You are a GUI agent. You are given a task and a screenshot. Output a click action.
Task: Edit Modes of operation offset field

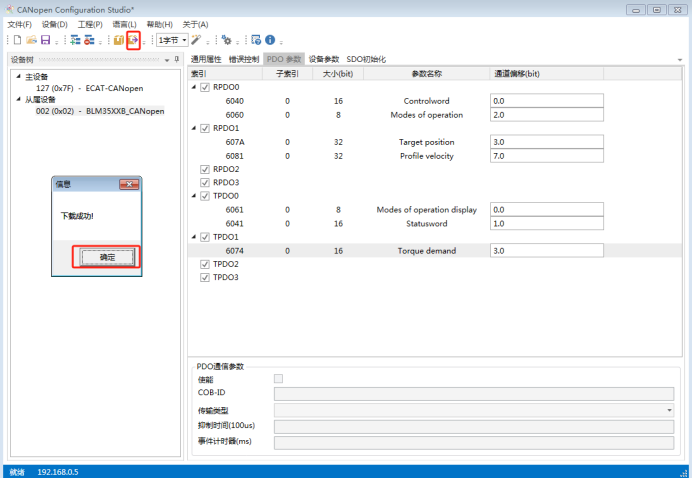[x=546, y=115]
